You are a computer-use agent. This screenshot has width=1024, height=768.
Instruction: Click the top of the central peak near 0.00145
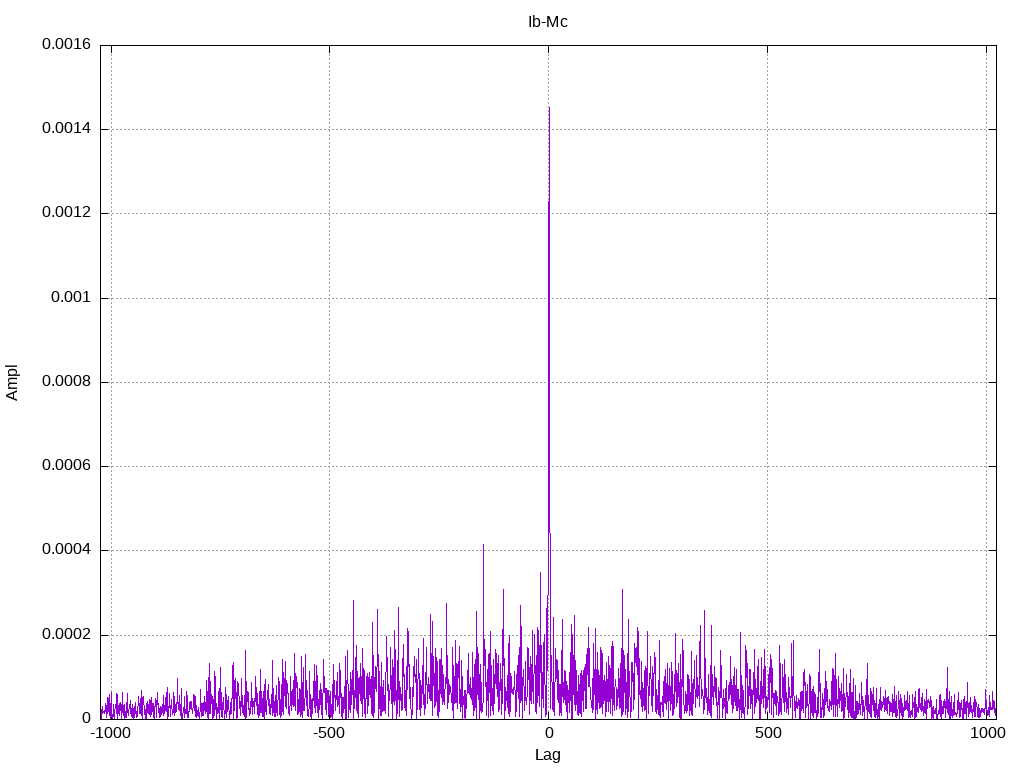point(549,108)
